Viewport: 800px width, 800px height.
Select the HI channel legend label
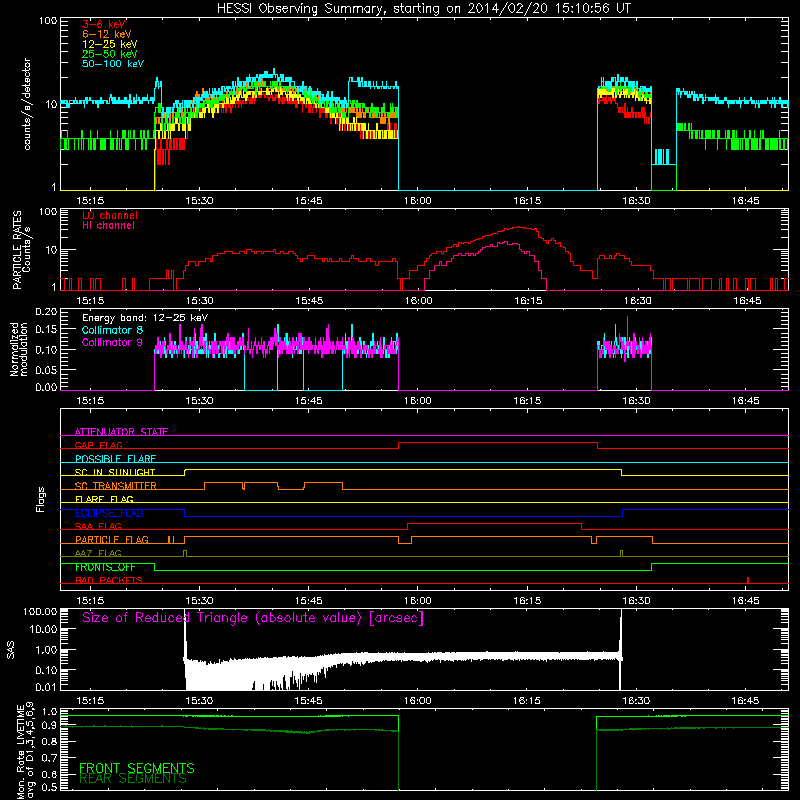[x=108, y=226]
